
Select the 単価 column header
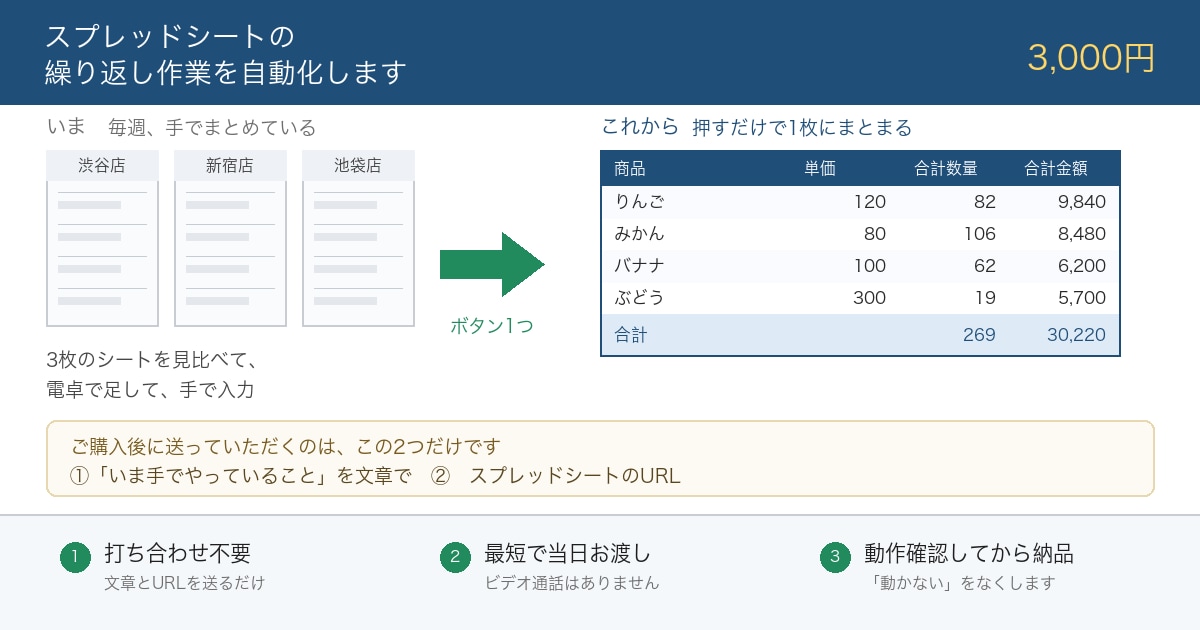pos(820,169)
